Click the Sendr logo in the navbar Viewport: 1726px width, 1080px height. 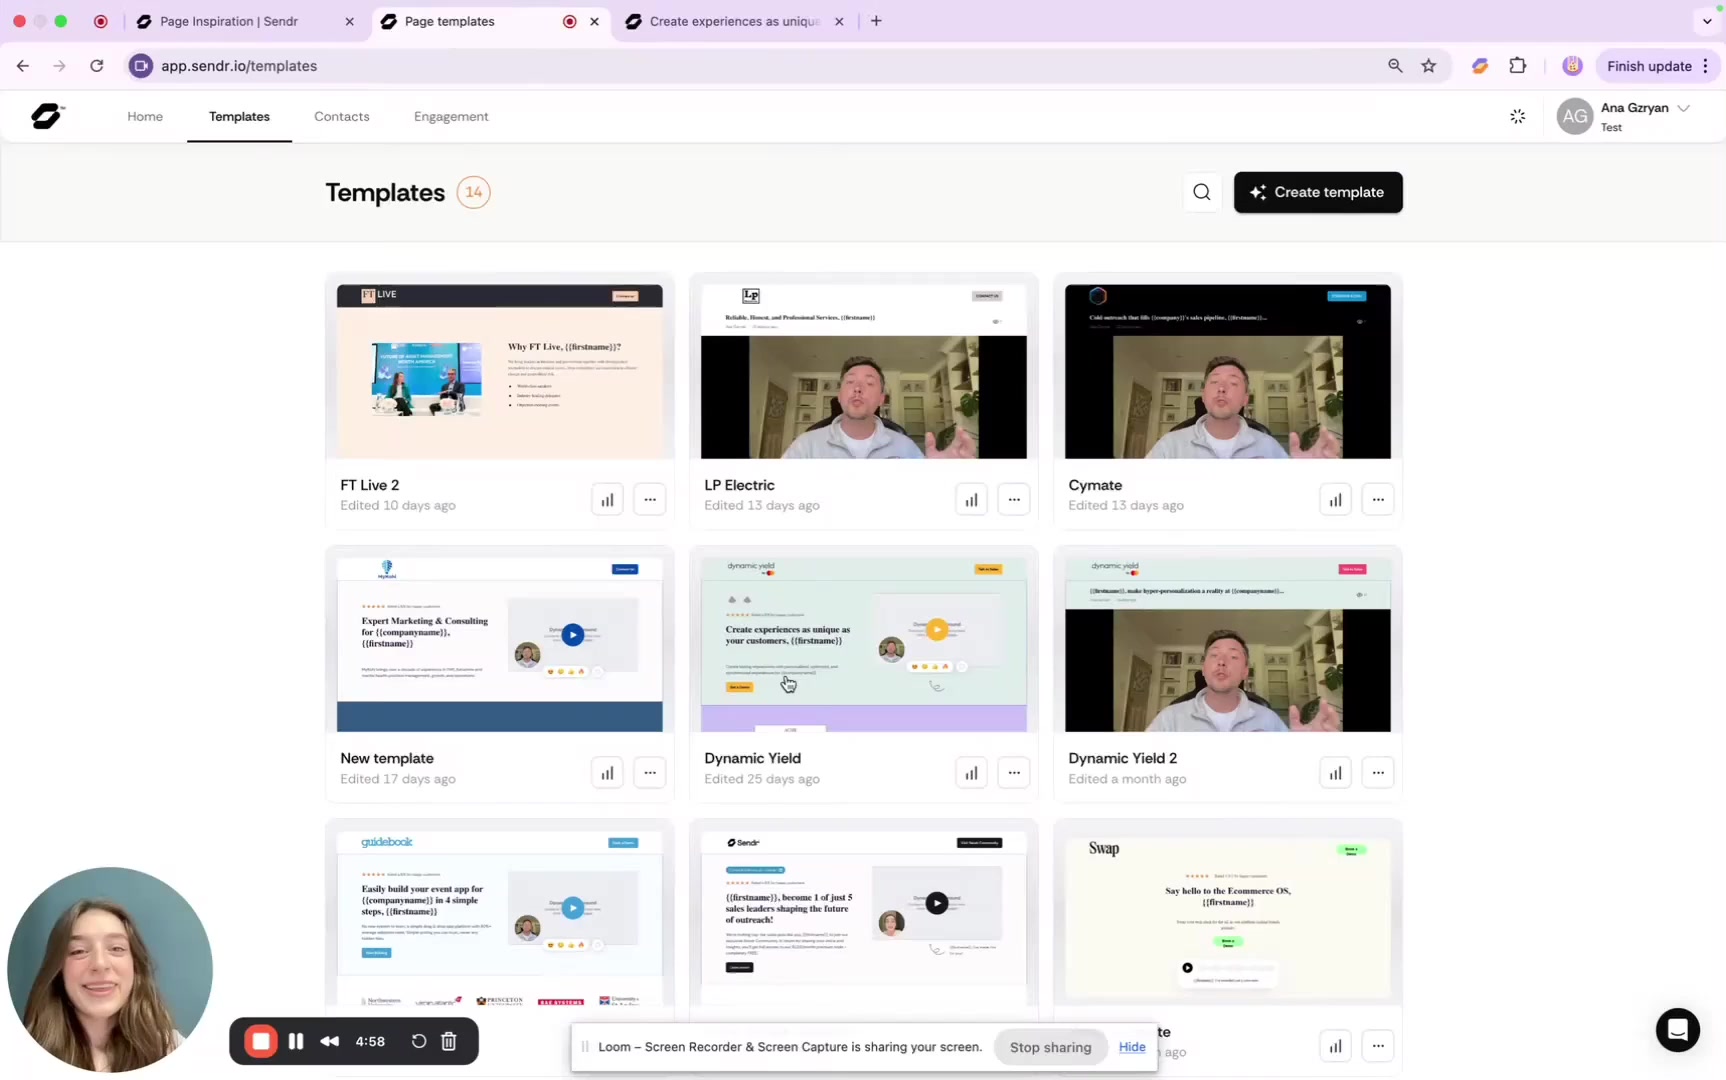(x=47, y=116)
